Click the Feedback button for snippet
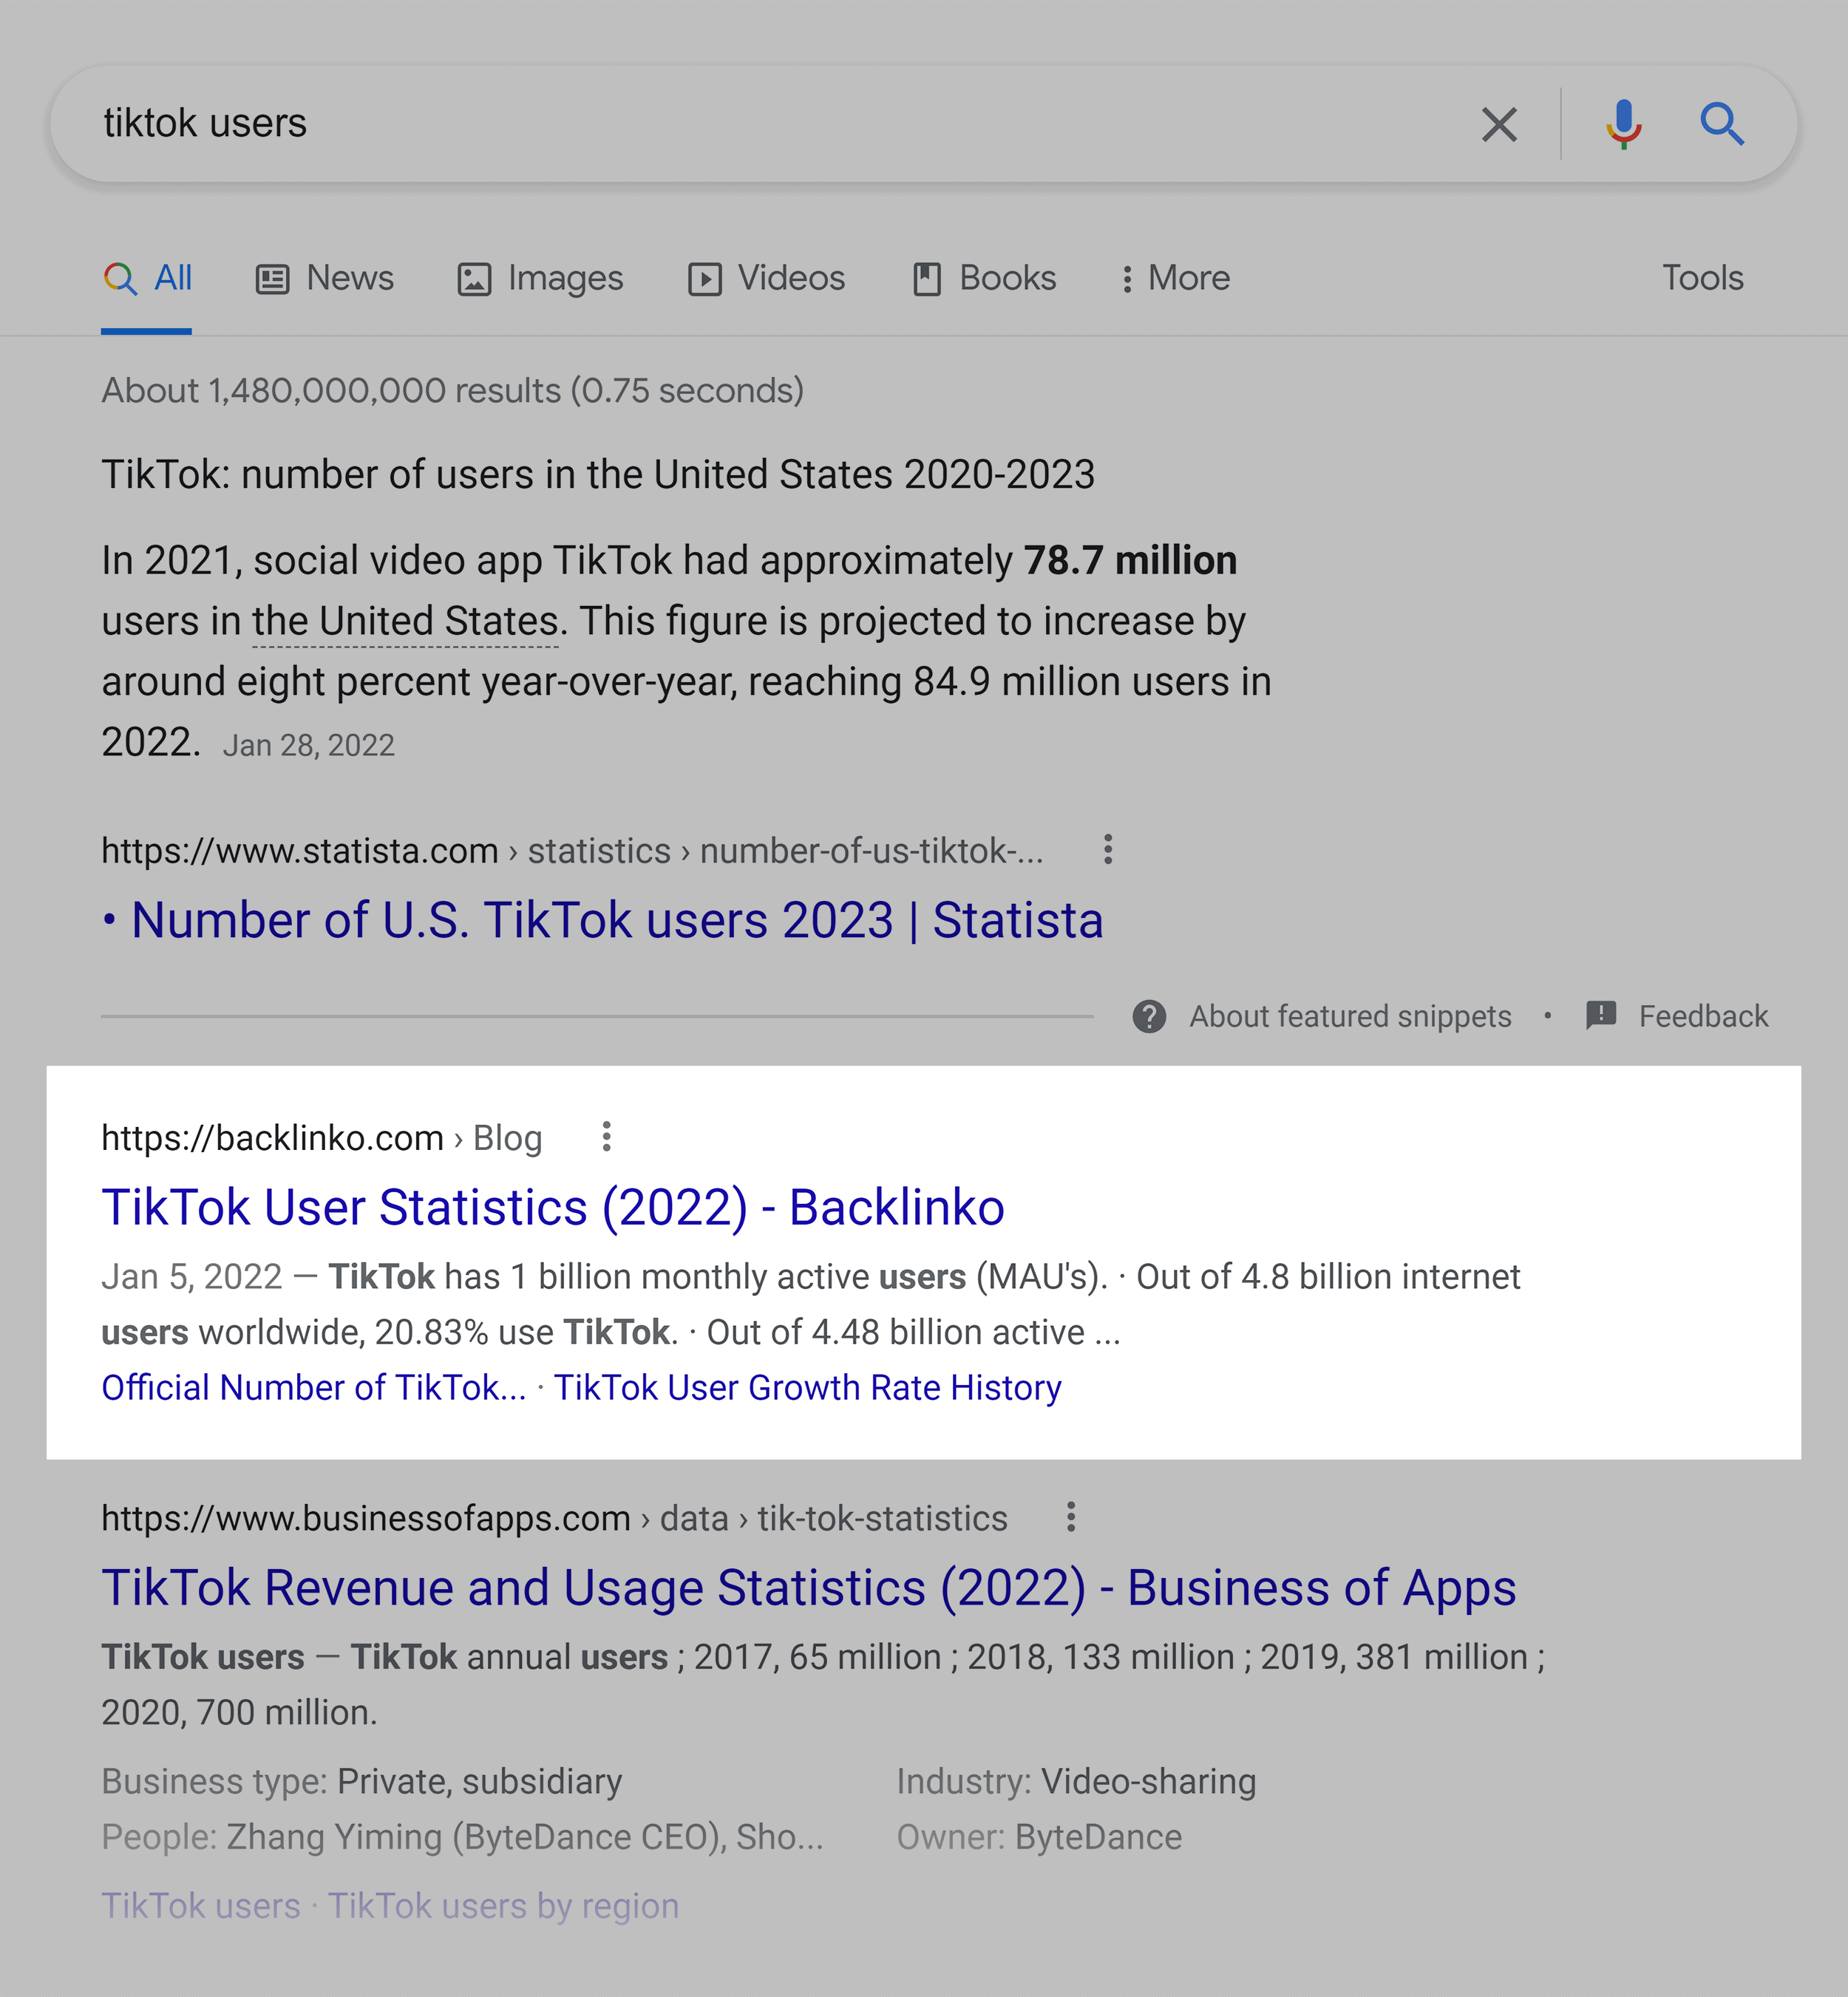The height and width of the screenshot is (1997, 1848). (x=1676, y=1018)
